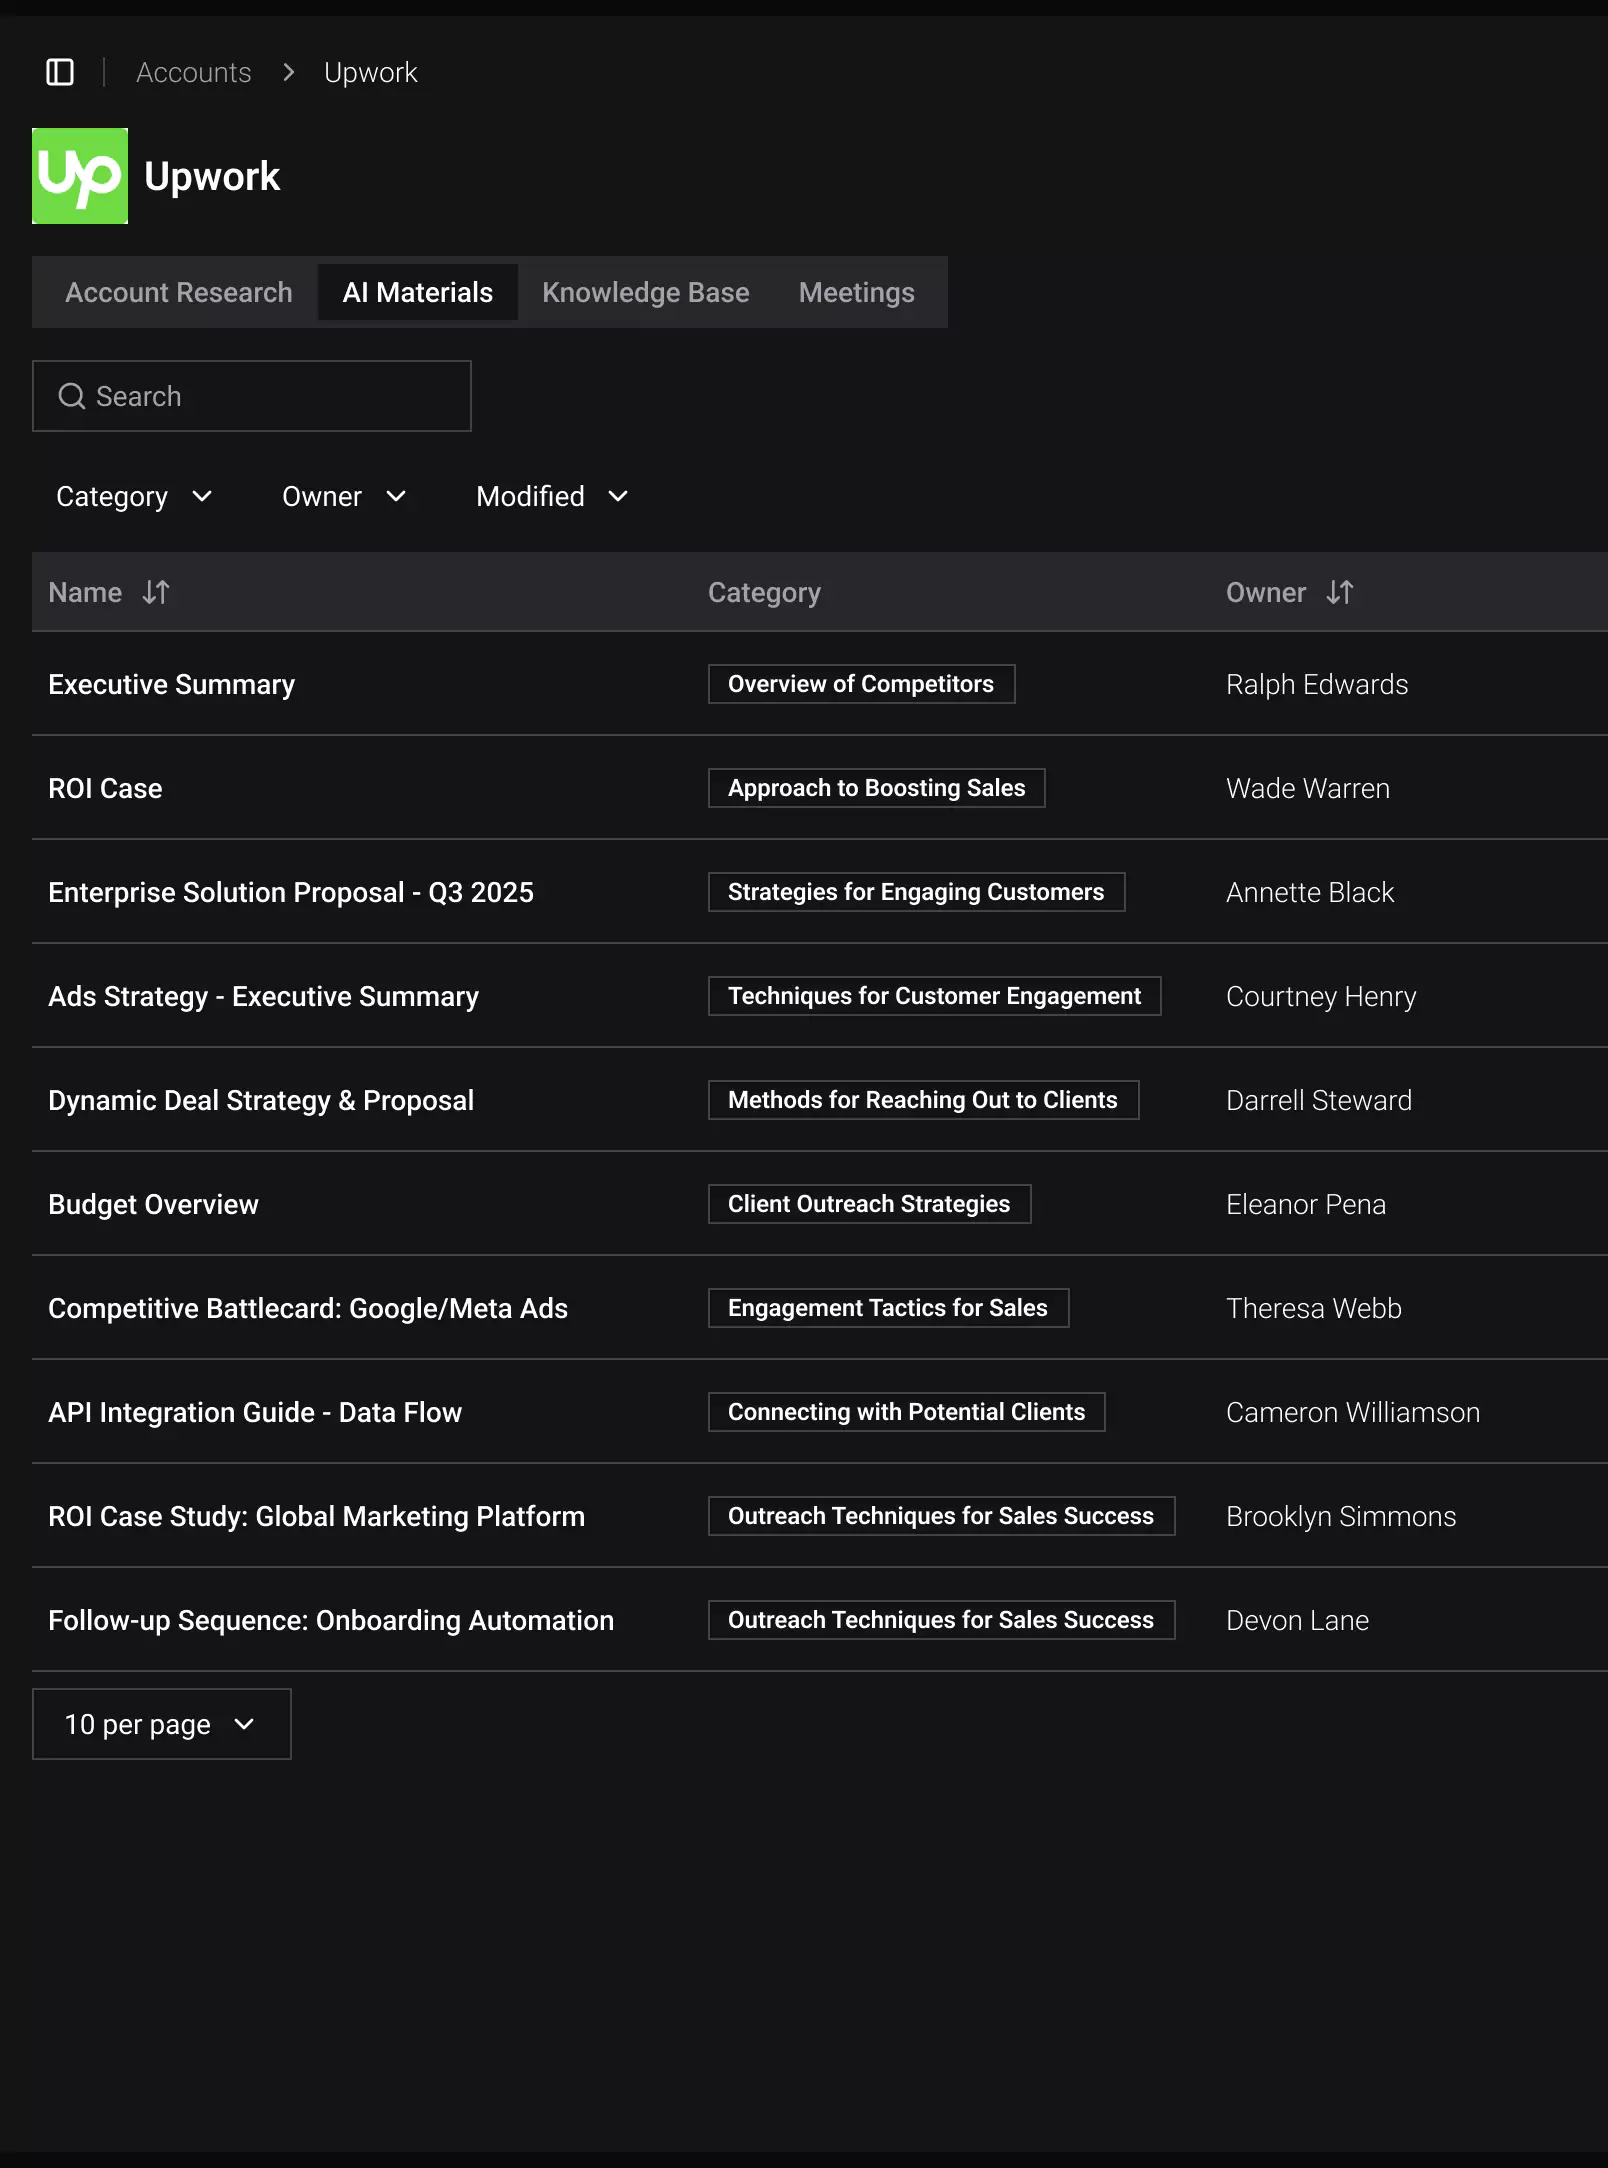Click owner Cameron Williamson
Image resolution: width=1608 pixels, height=2168 pixels.
[1353, 1412]
